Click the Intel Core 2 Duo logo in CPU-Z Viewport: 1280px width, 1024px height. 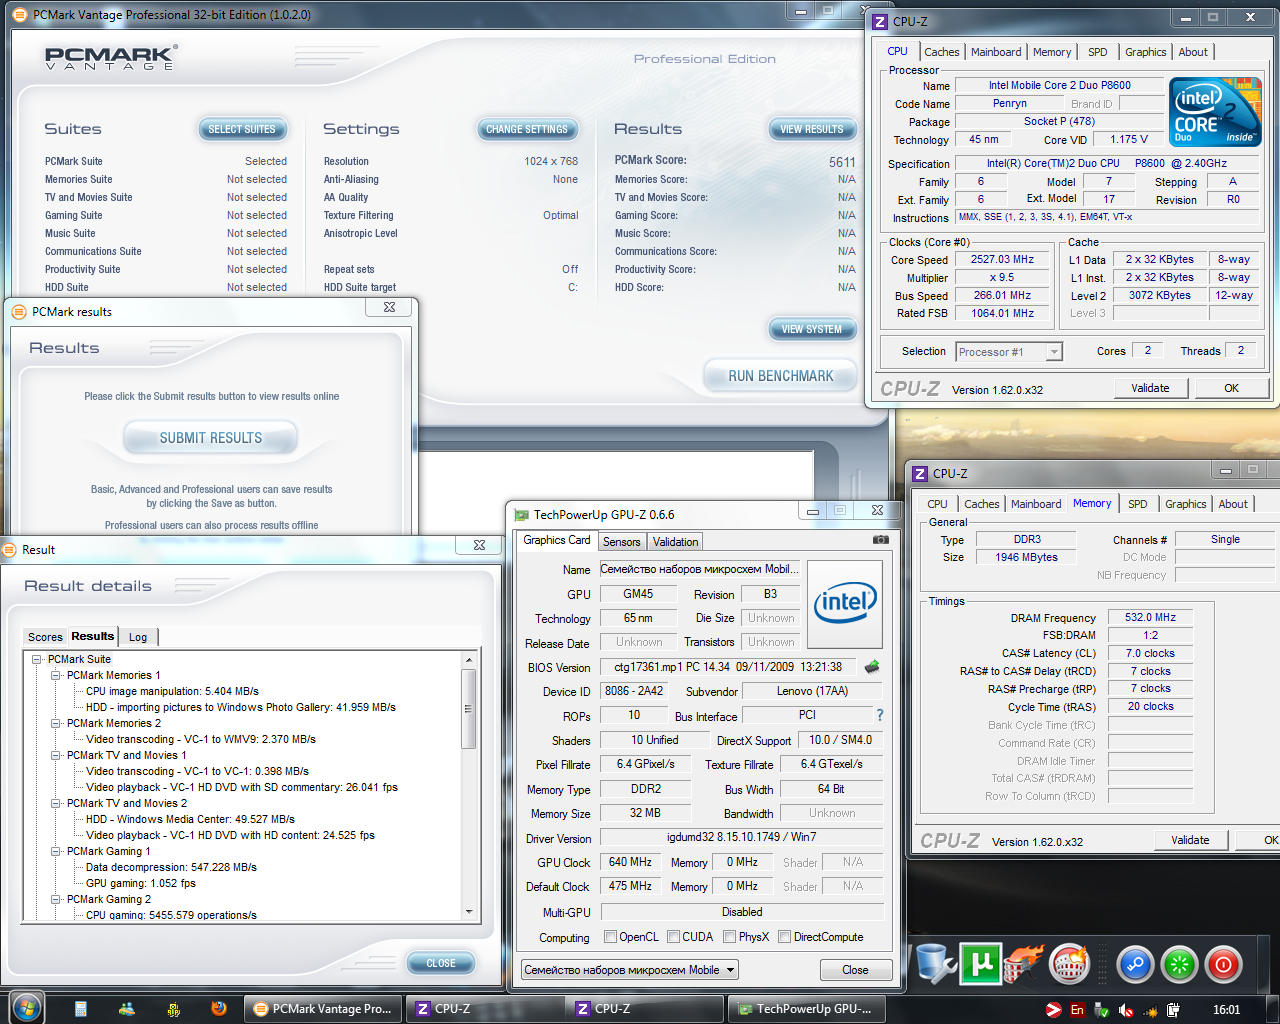[x=1215, y=112]
